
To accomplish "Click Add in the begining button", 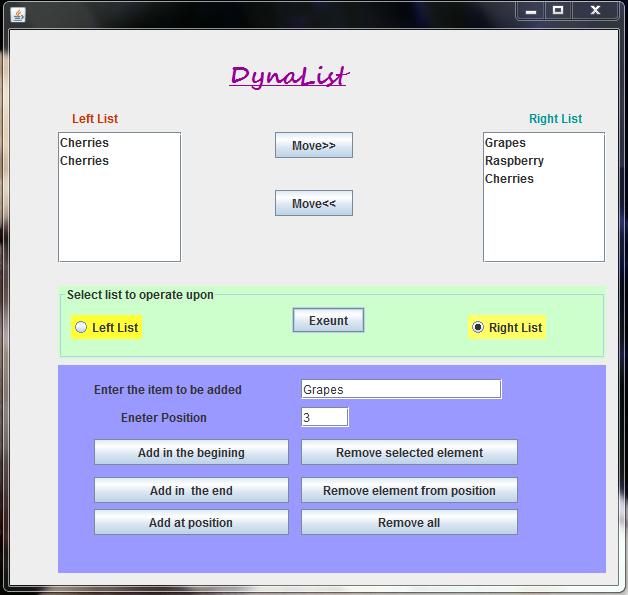I will (x=191, y=452).
